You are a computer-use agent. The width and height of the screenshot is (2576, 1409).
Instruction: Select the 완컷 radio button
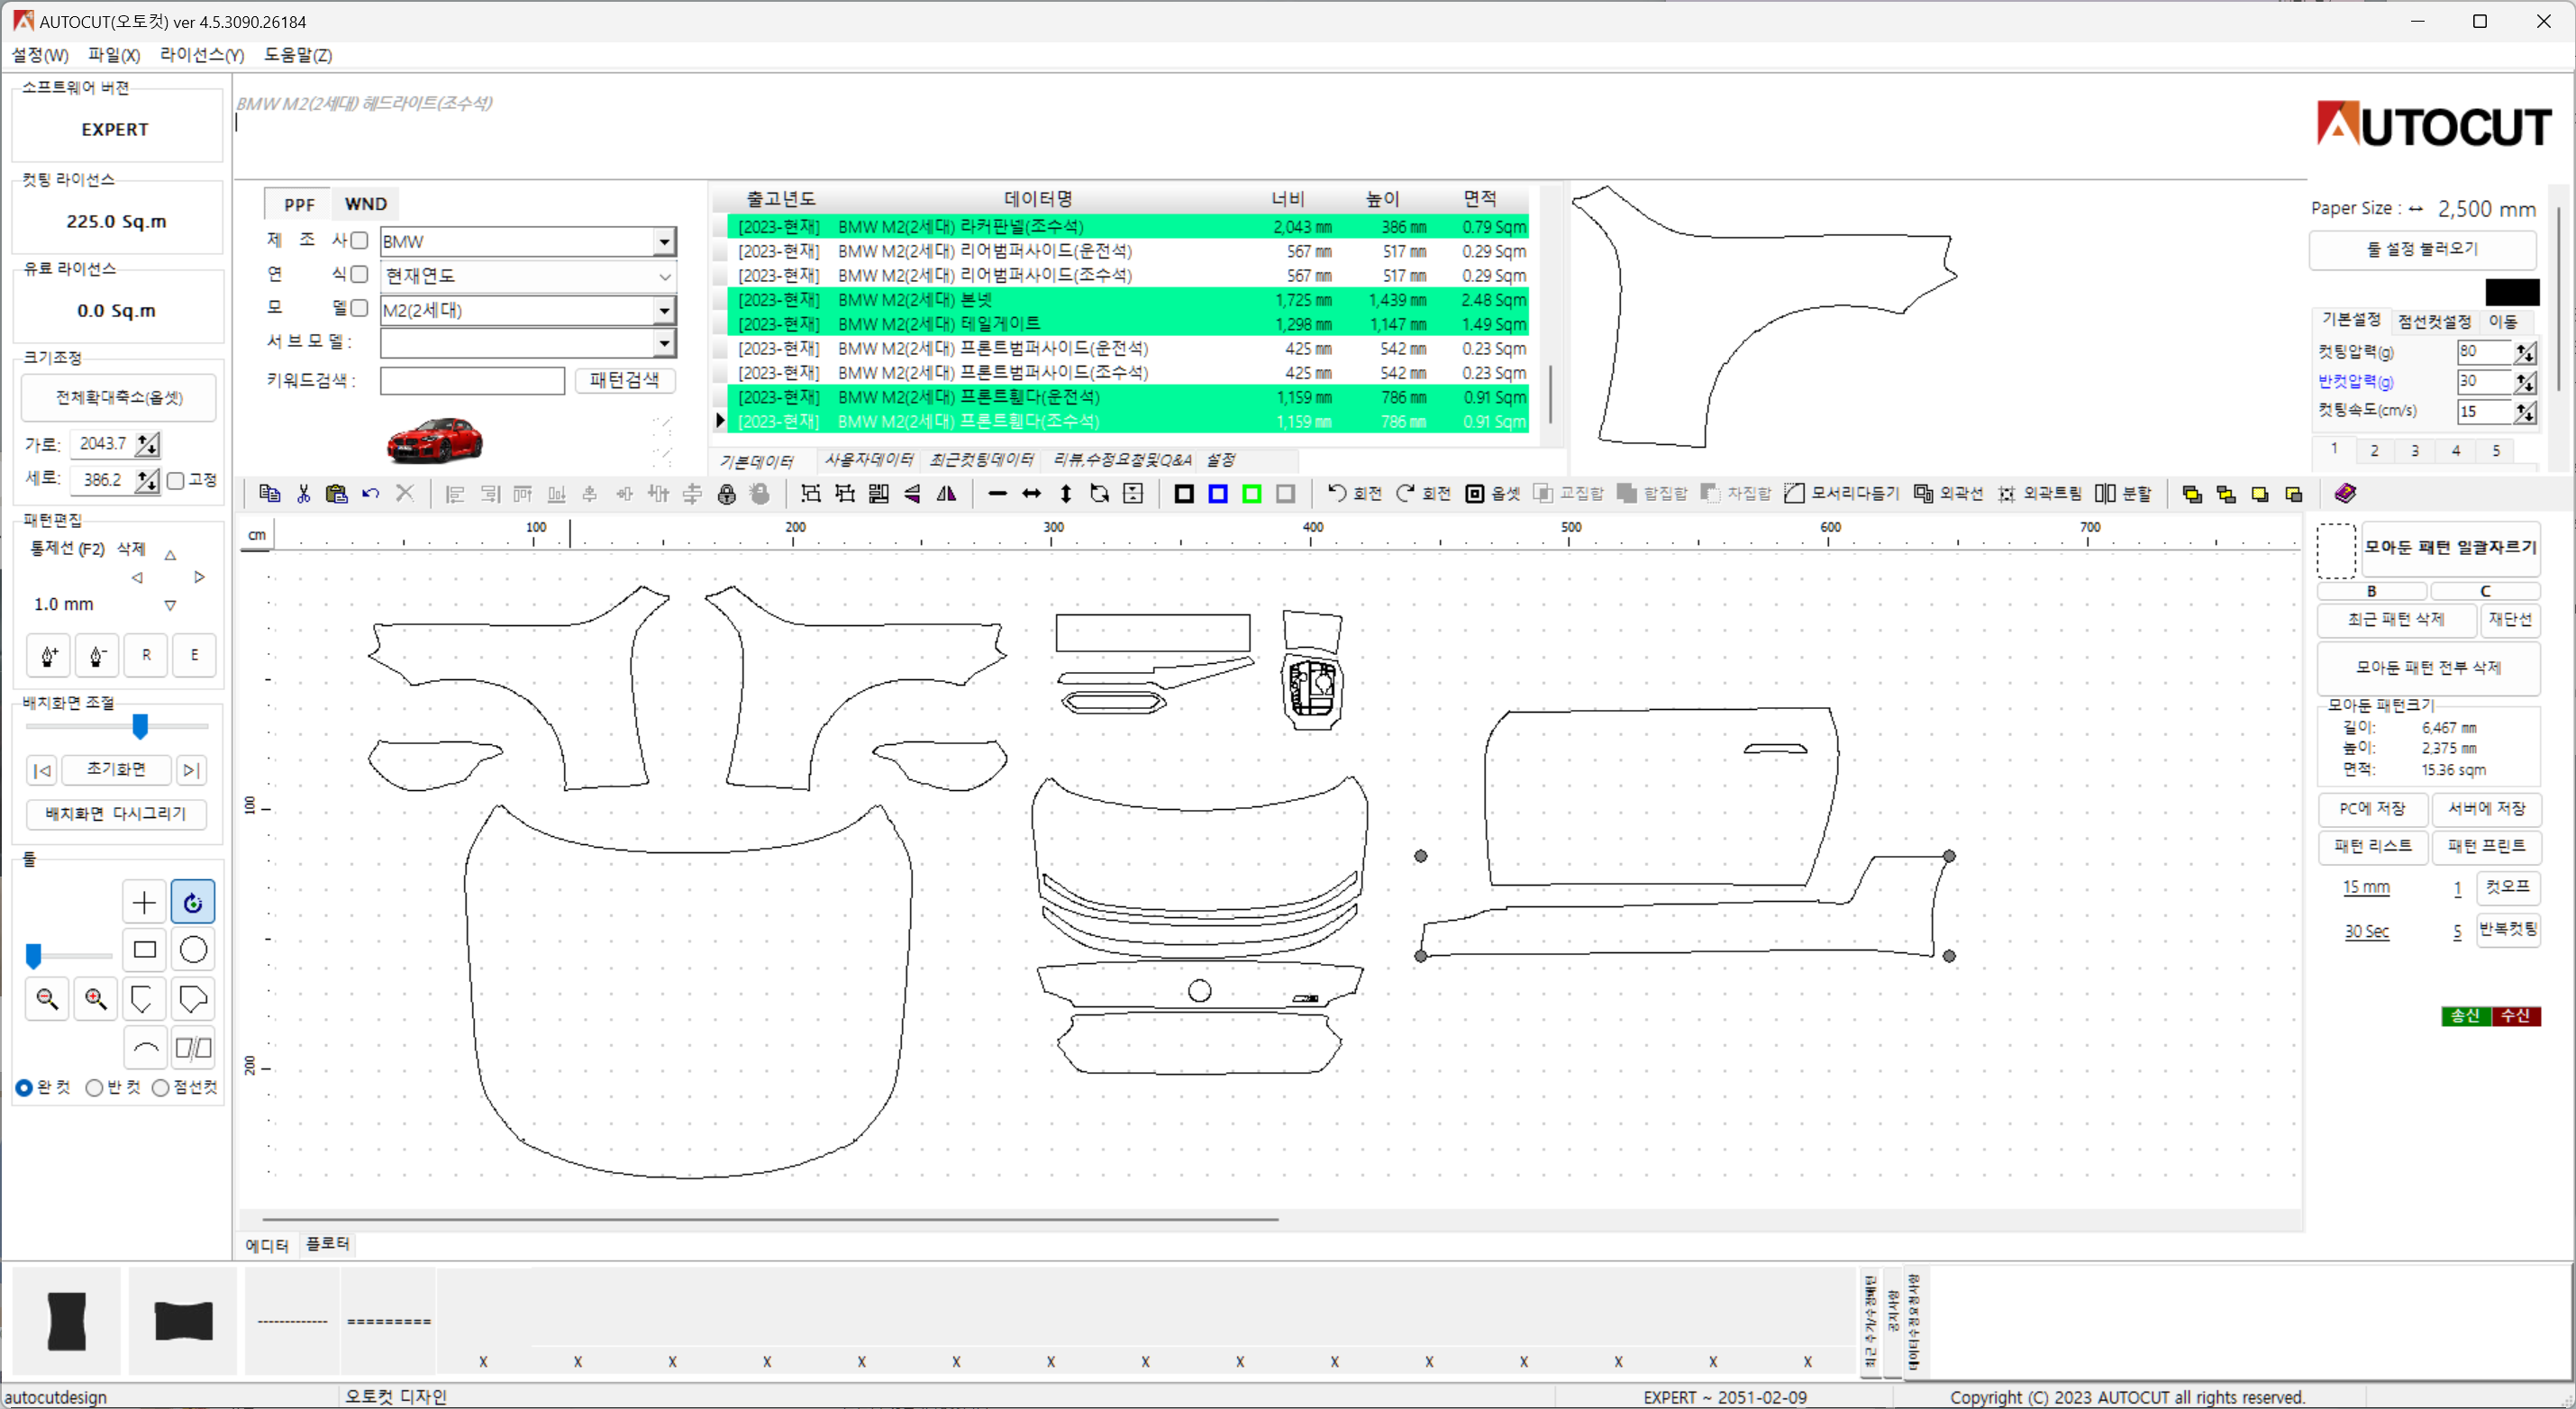24,1087
